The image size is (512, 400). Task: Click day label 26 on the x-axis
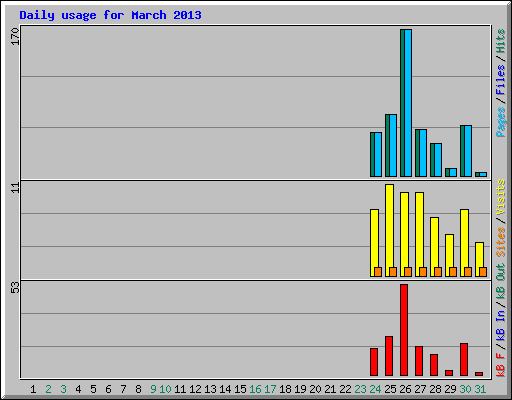click(x=405, y=389)
